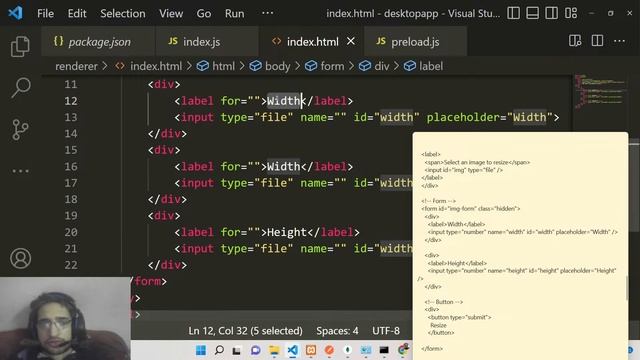This screenshot has width=640, height=360.
Task: Open the File menu
Action: 45,13
